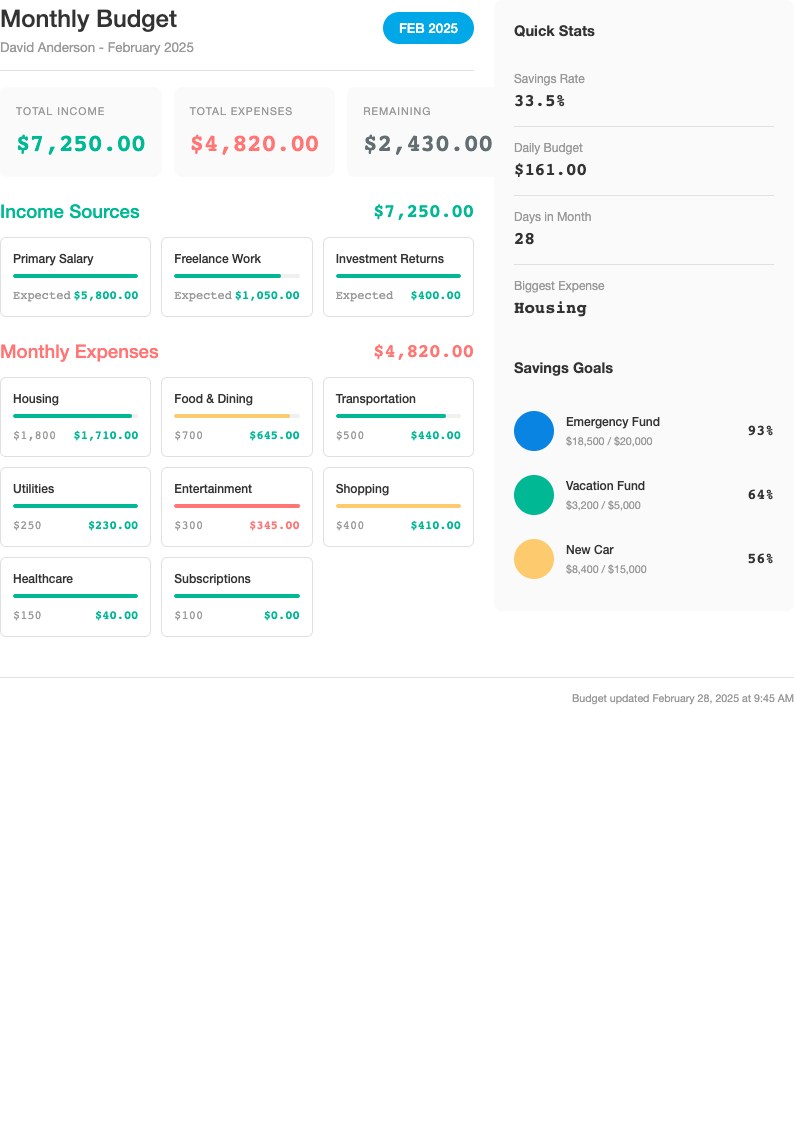Viewport: 794px width, 1123px height.
Task: Click the Income Sources section heading
Action: [71, 212]
